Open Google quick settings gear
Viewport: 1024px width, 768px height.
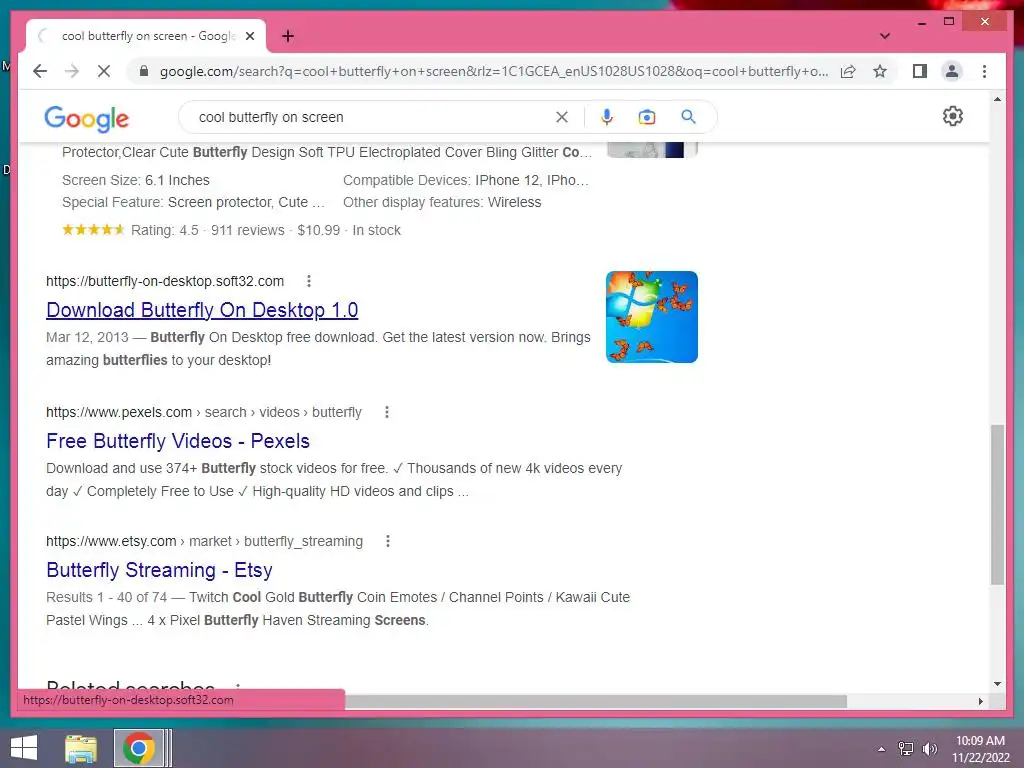pos(953,116)
